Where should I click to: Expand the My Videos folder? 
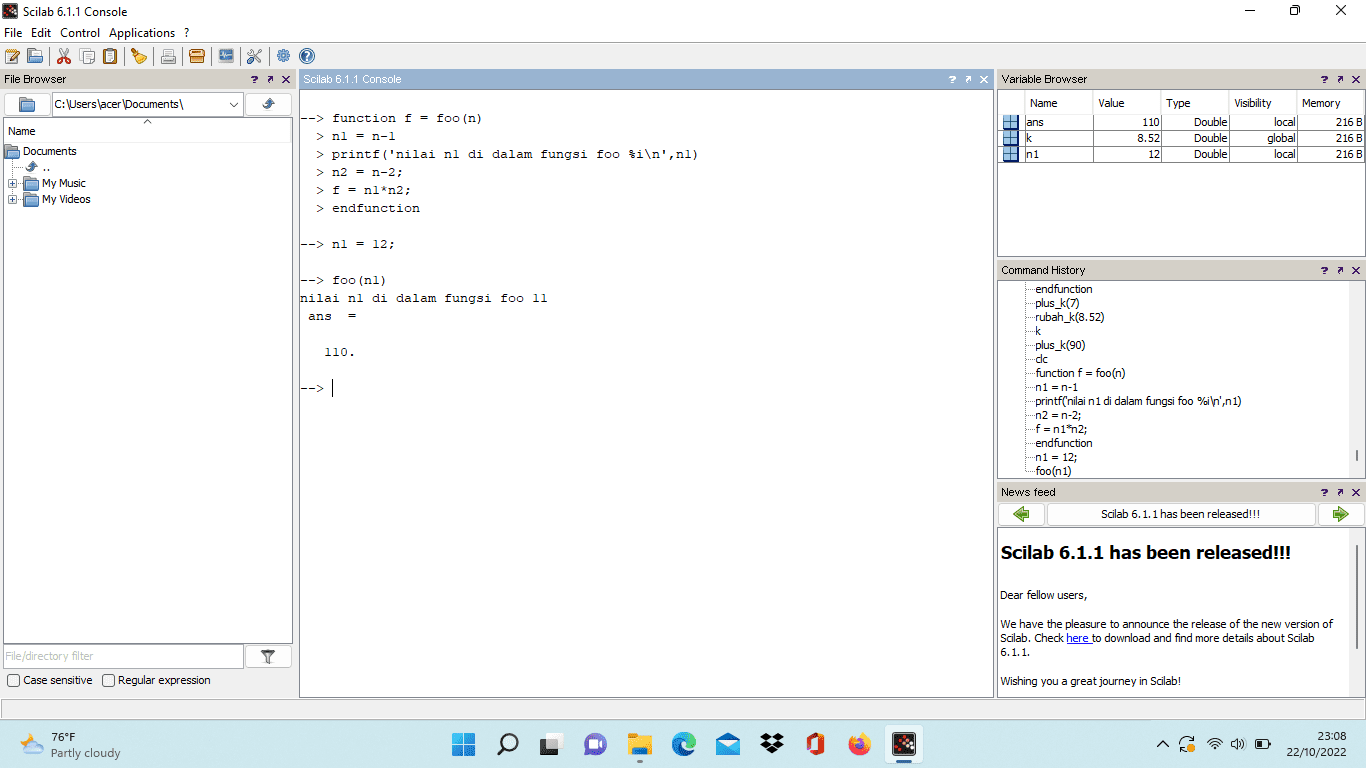click(x=13, y=200)
